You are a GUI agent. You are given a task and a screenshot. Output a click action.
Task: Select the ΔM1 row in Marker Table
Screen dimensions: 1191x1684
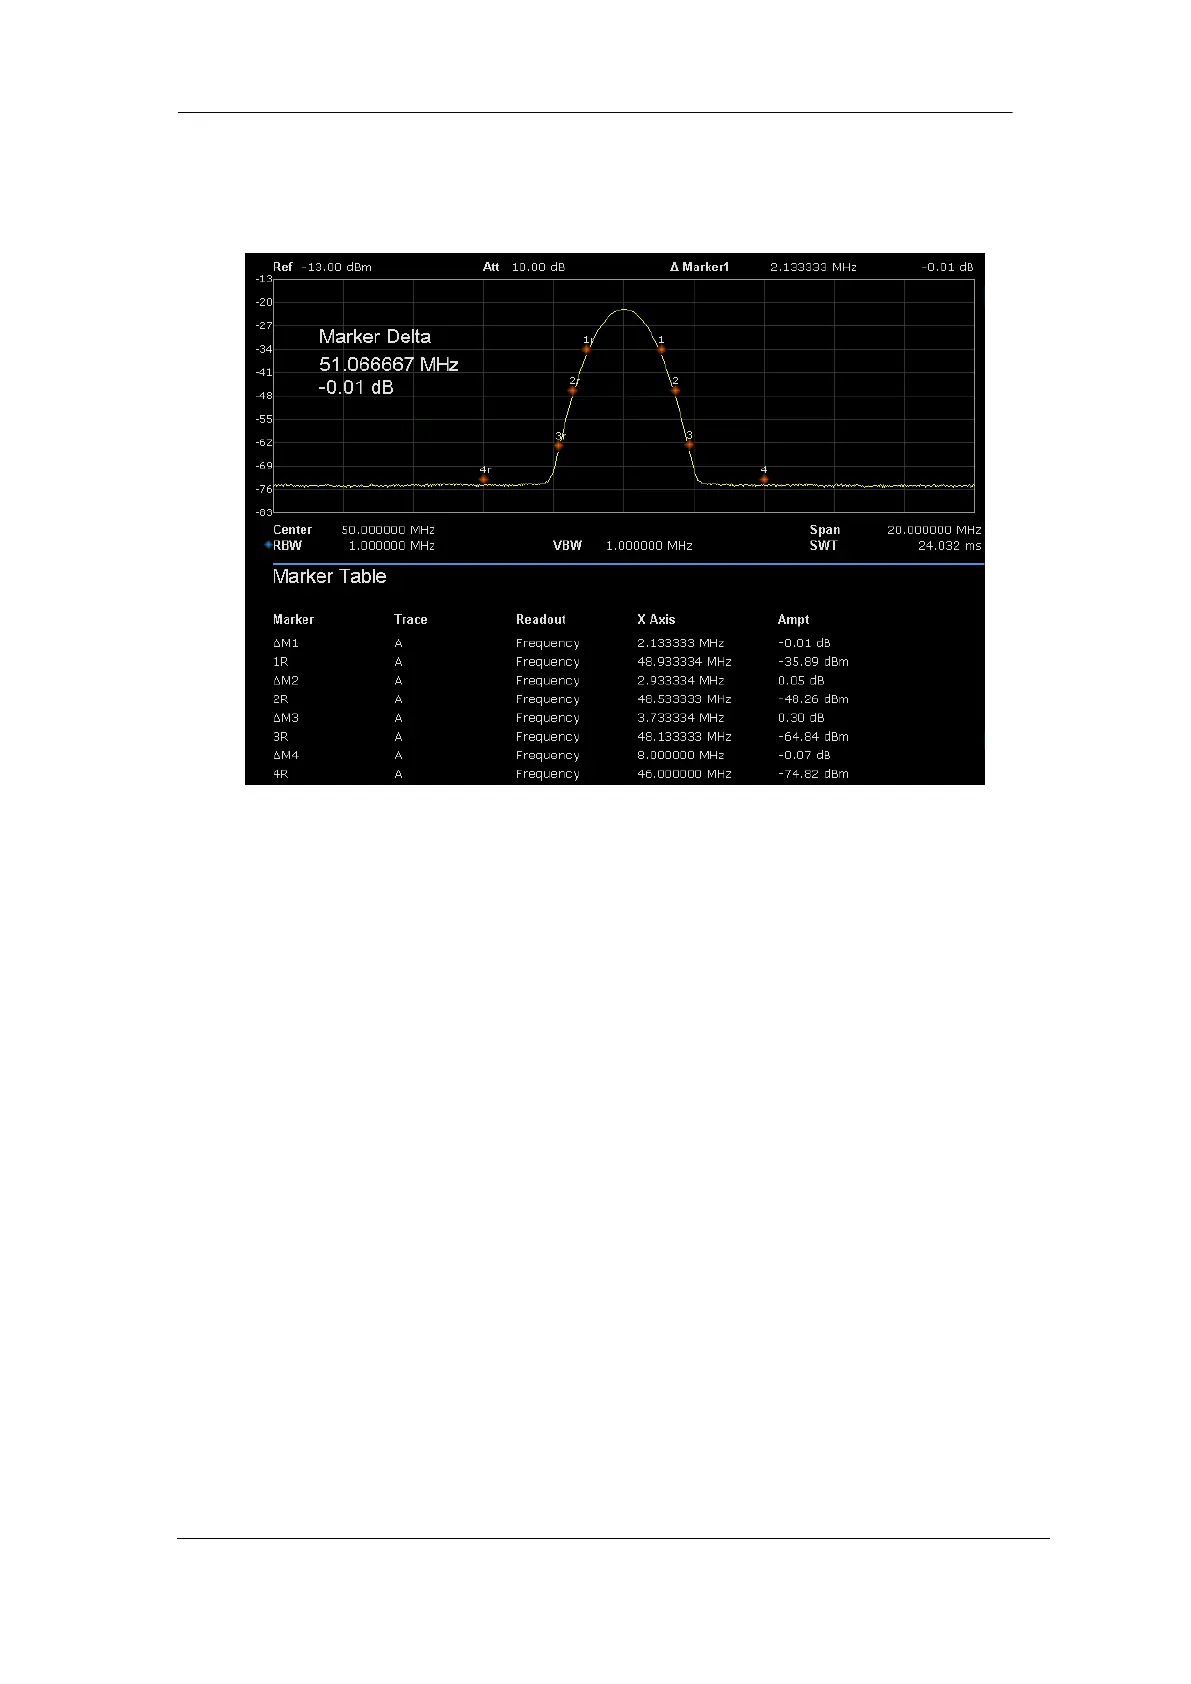pos(560,643)
